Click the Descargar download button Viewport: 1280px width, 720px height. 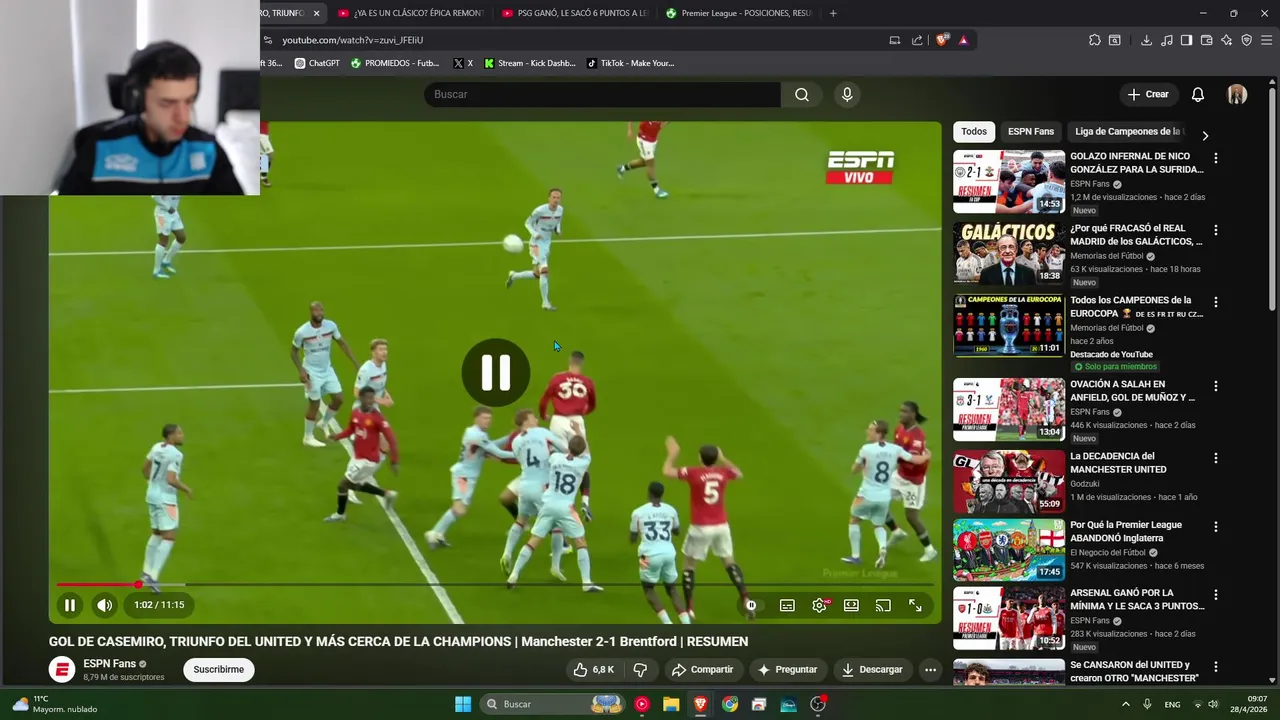(872, 670)
